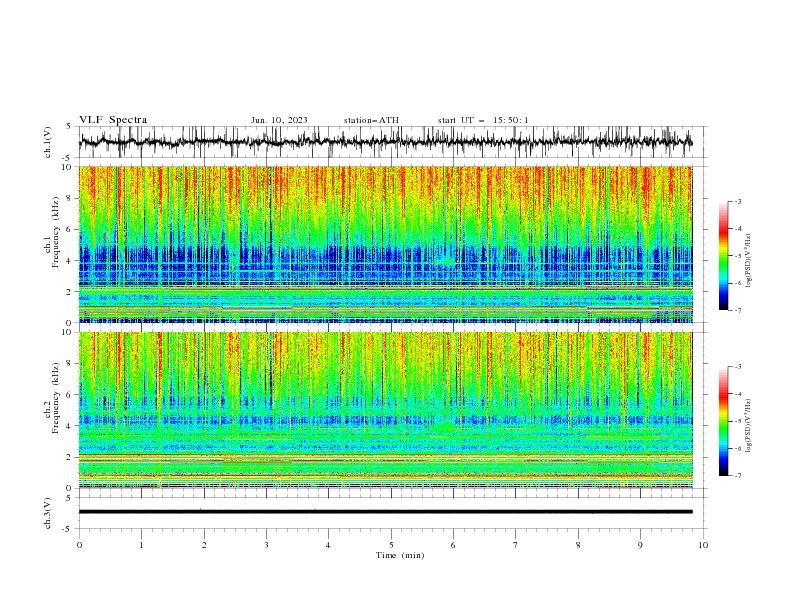Click the ch.1 spectrogram color scale bar
Viewport: 792px width, 612px height.
point(724,256)
